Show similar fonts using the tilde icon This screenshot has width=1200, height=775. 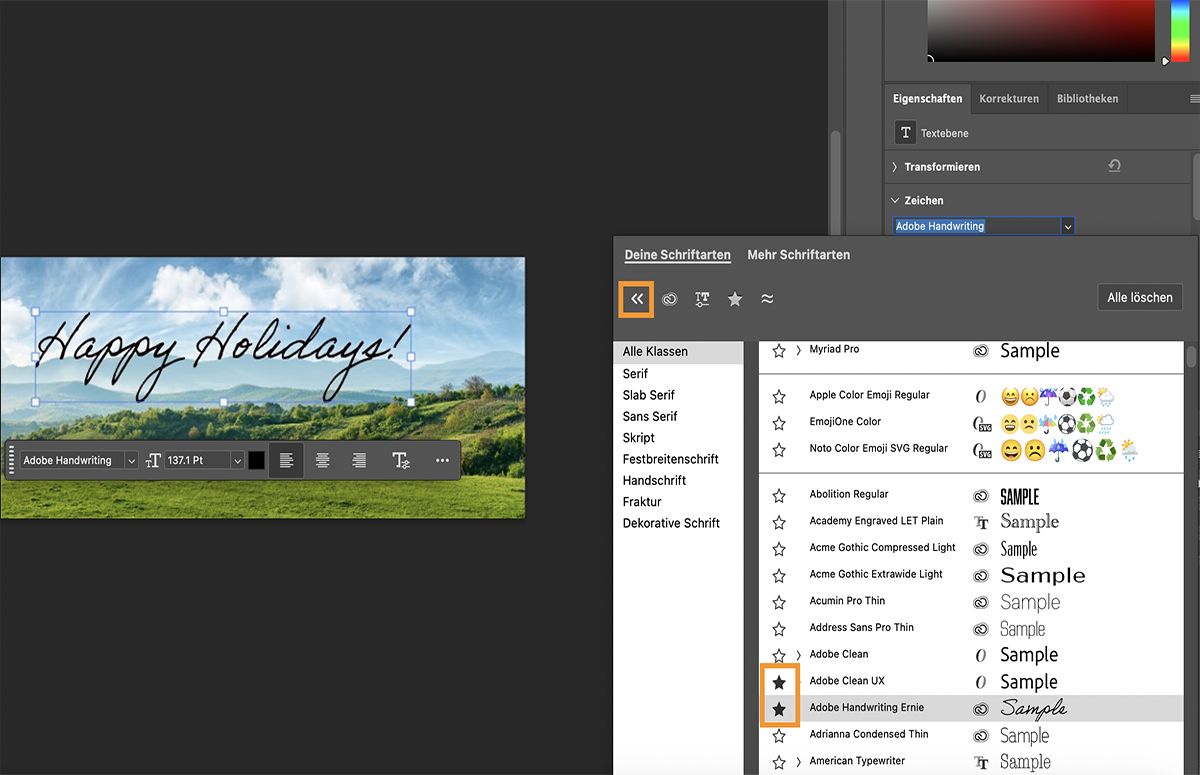click(x=768, y=299)
